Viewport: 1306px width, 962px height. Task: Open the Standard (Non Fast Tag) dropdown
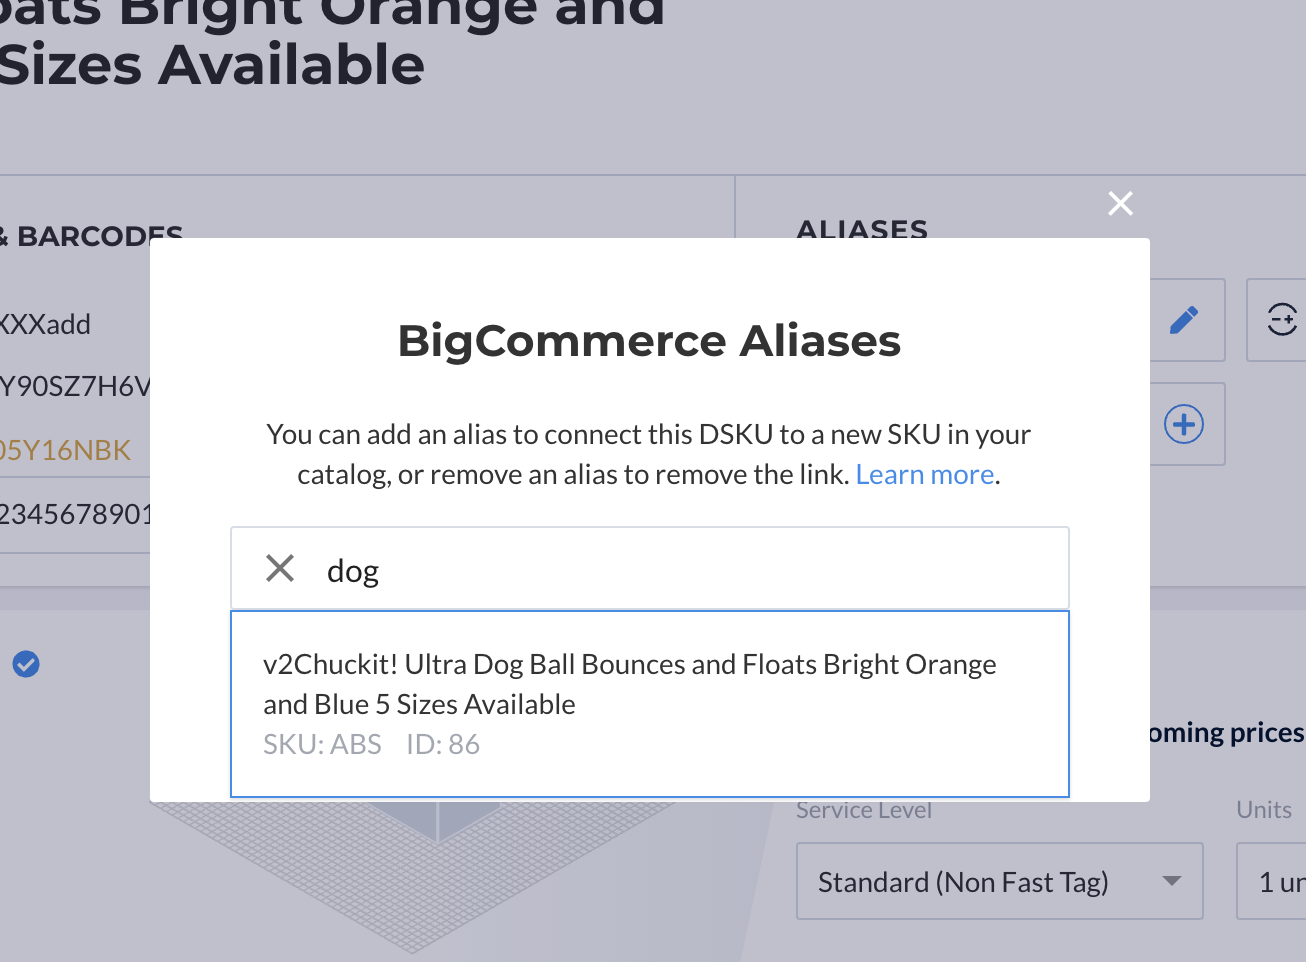pyautogui.click(x=1000, y=881)
